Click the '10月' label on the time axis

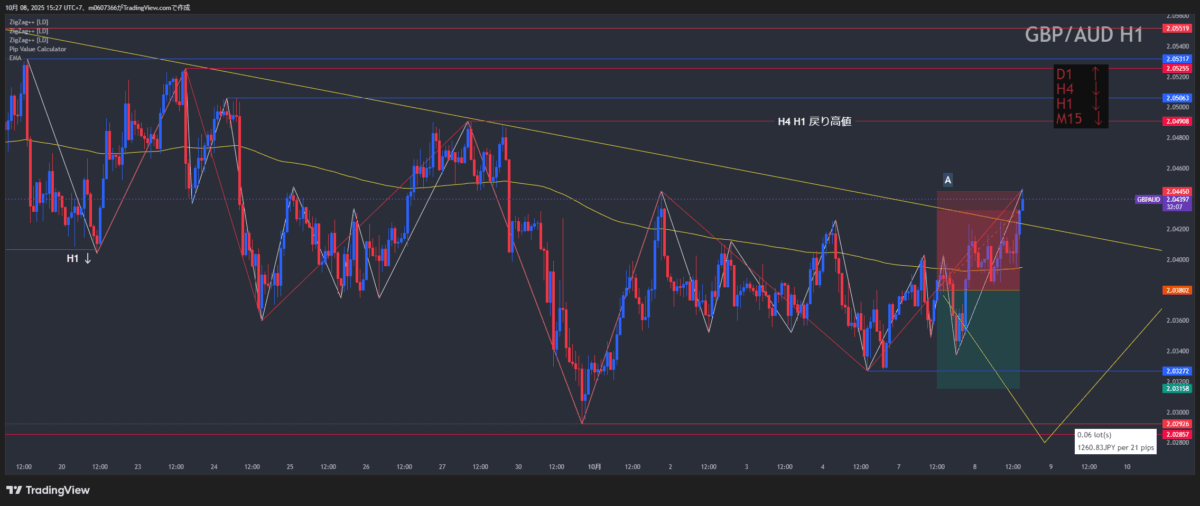(594, 466)
